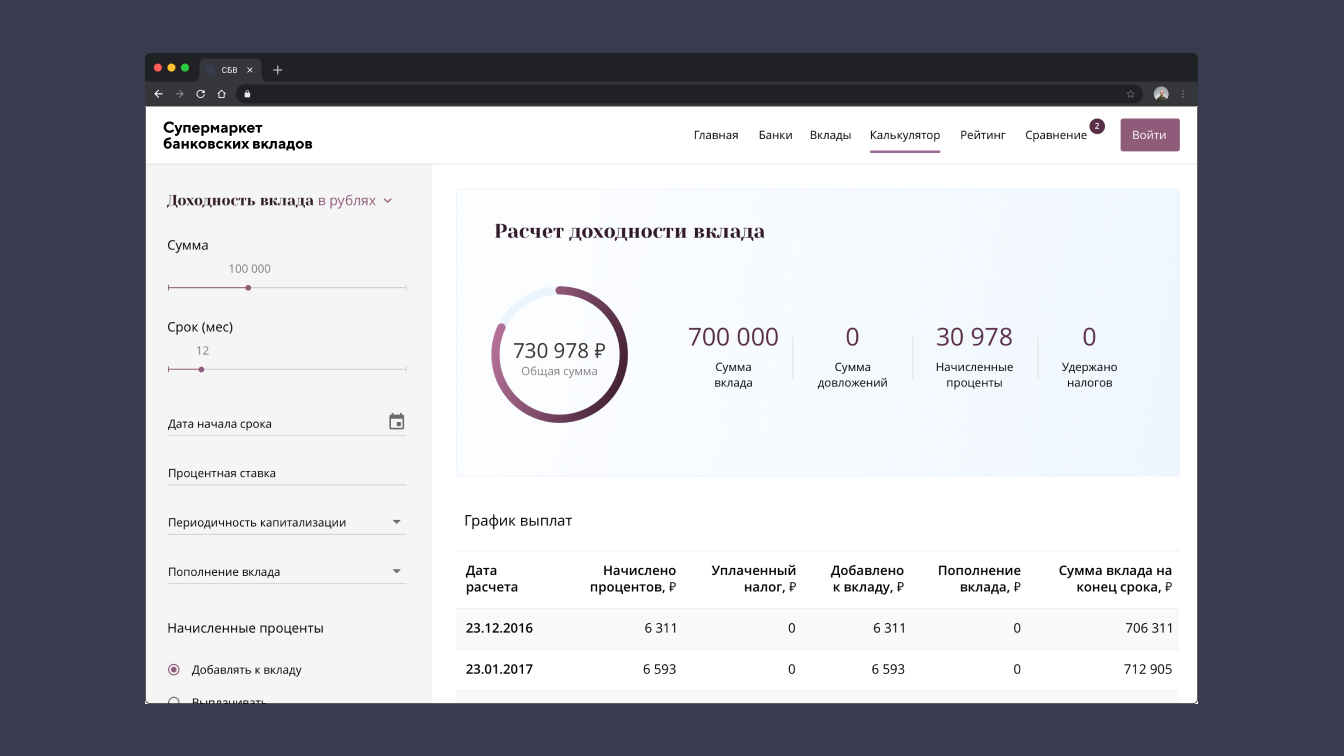Click the Войти button
Screen dimensions: 1344x756
1149,135
